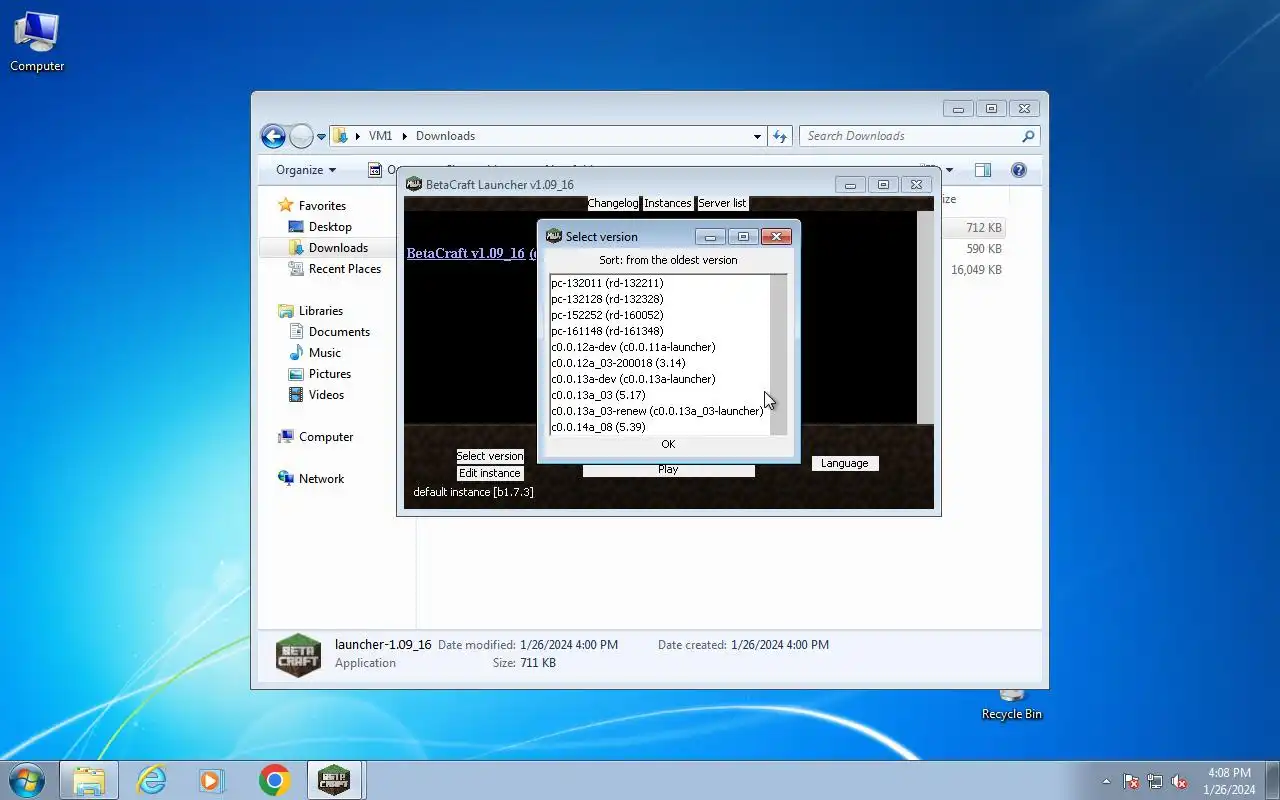
Task: Change sort order: from the oldest version
Action: click(x=668, y=260)
